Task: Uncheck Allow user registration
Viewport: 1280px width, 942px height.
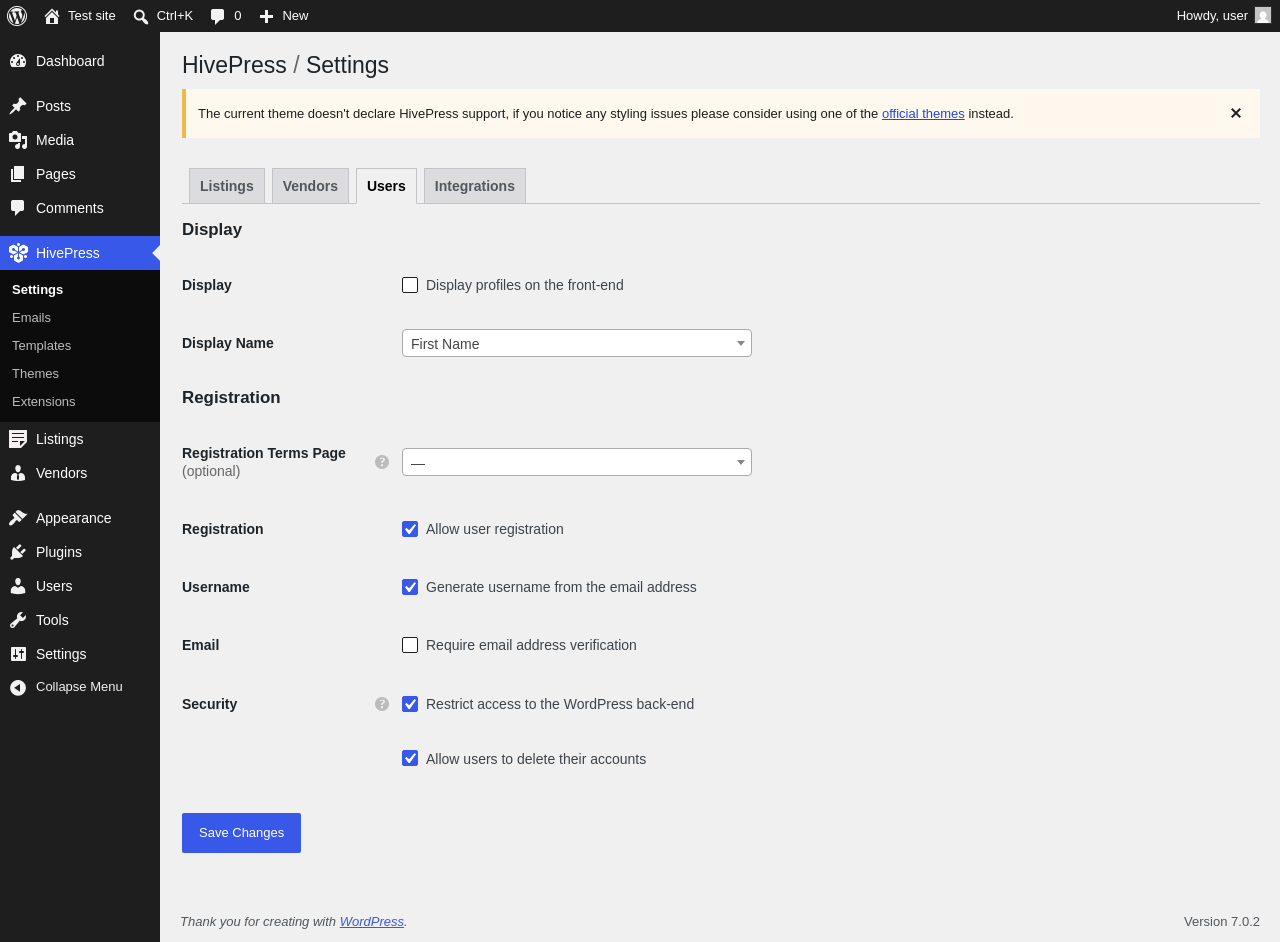Action: [x=410, y=529]
